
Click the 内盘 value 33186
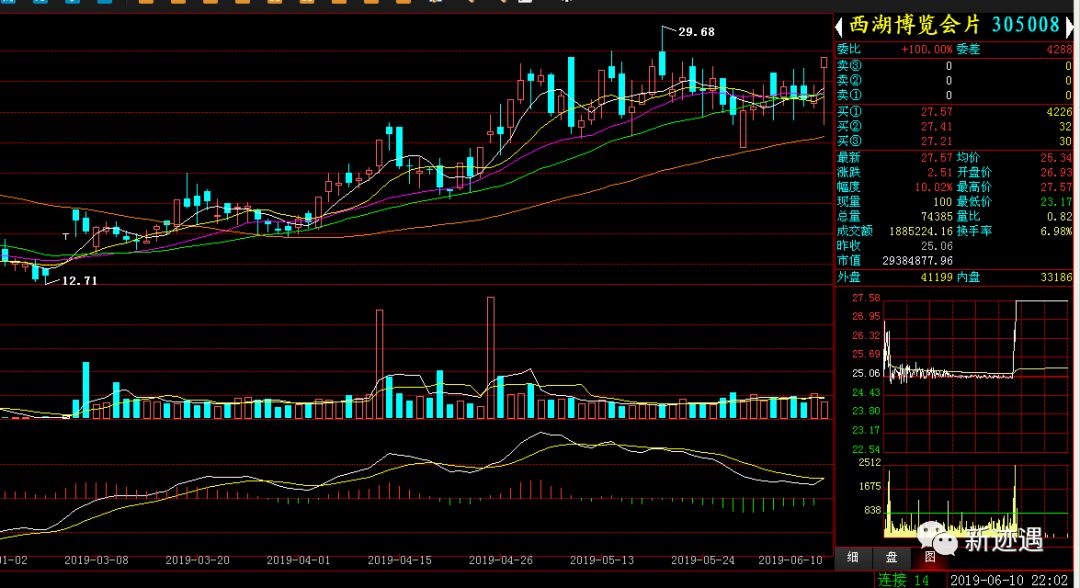[1057, 277]
